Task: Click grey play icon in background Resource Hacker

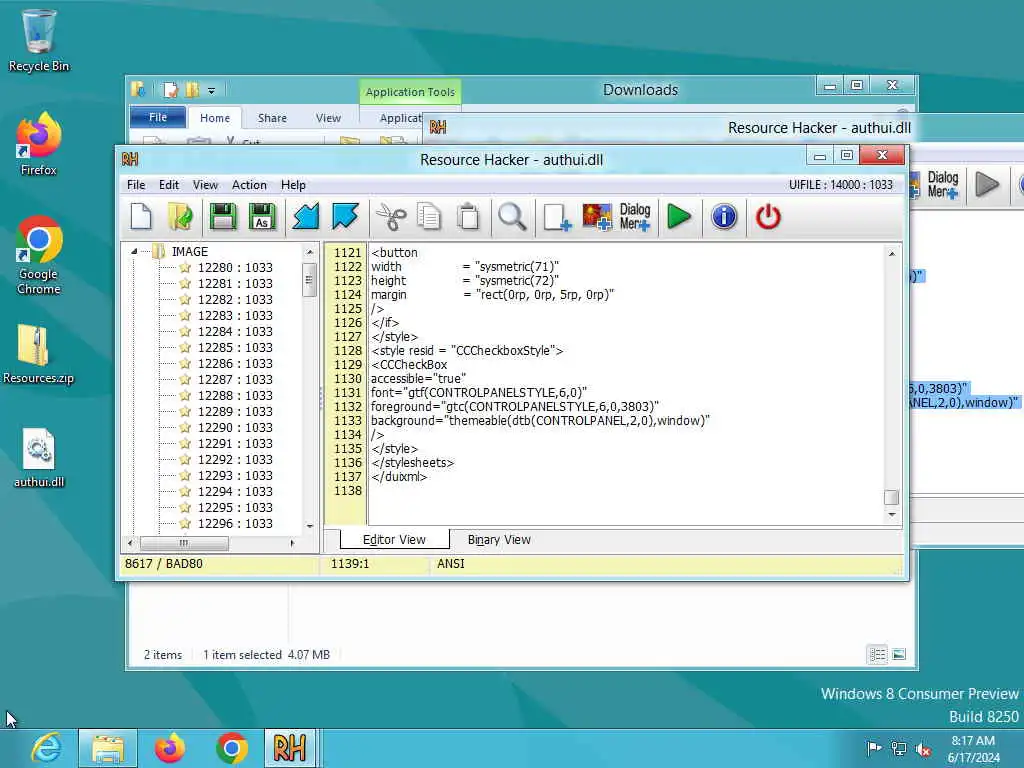Action: [x=987, y=185]
